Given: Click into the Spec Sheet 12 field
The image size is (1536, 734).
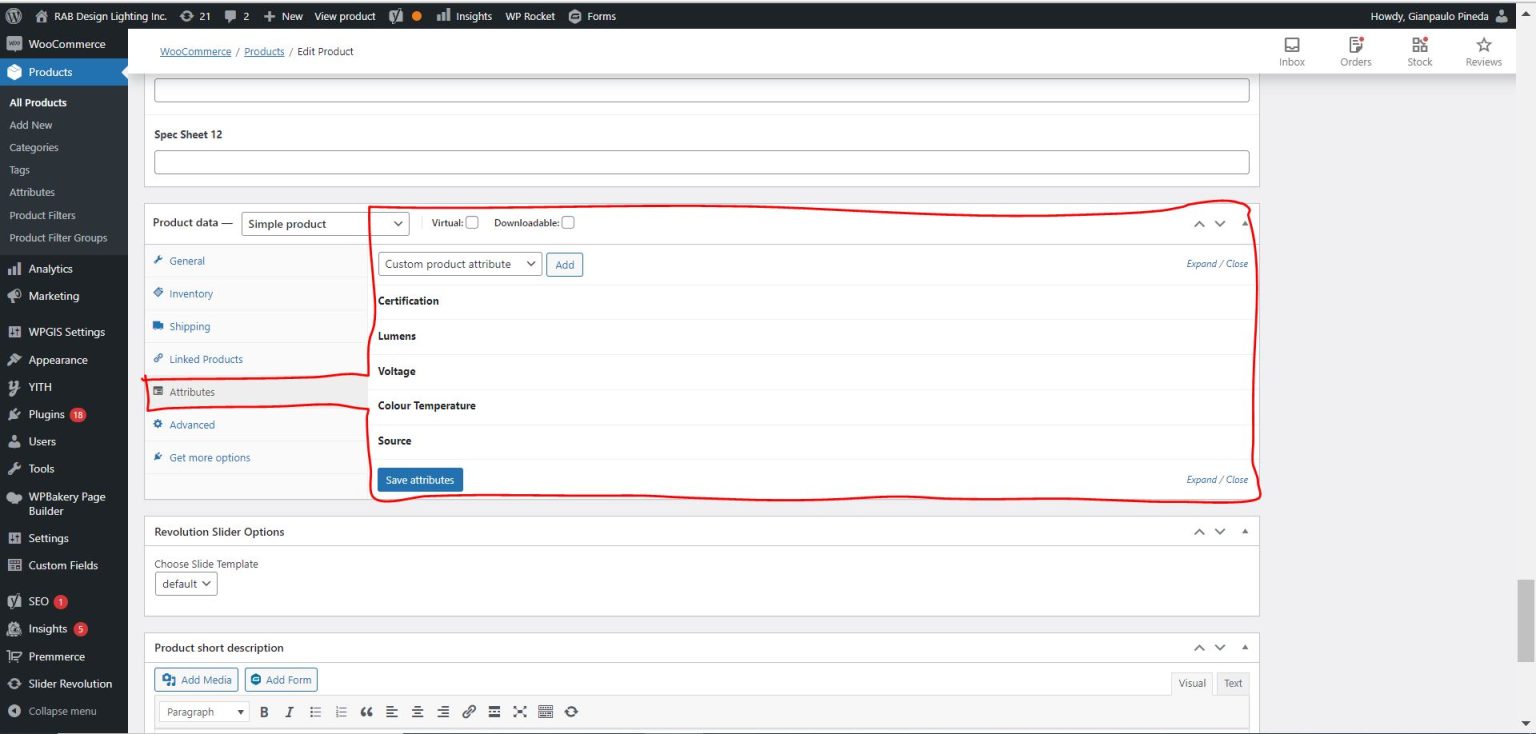Looking at the screenshot, I should pos(701,162).
